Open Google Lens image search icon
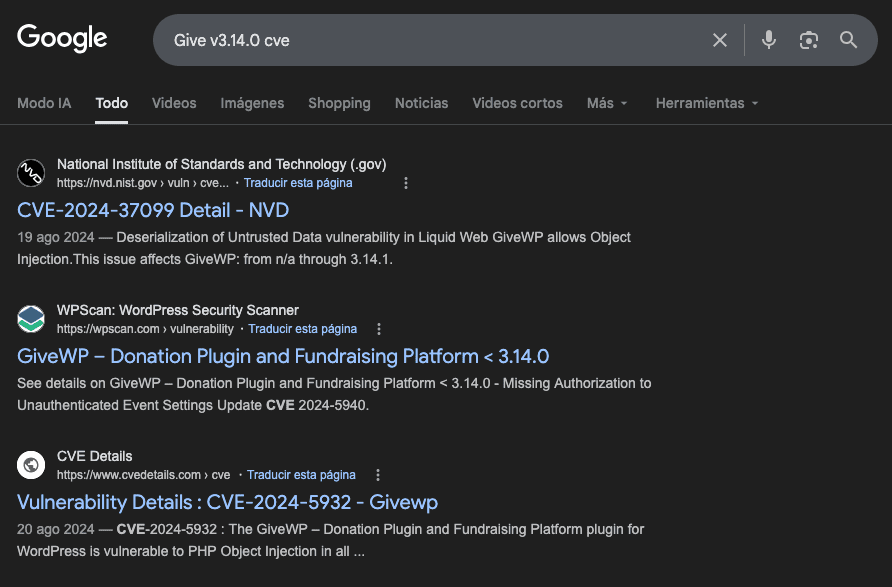This screenshot has height=587, width=892. (809, 40)
